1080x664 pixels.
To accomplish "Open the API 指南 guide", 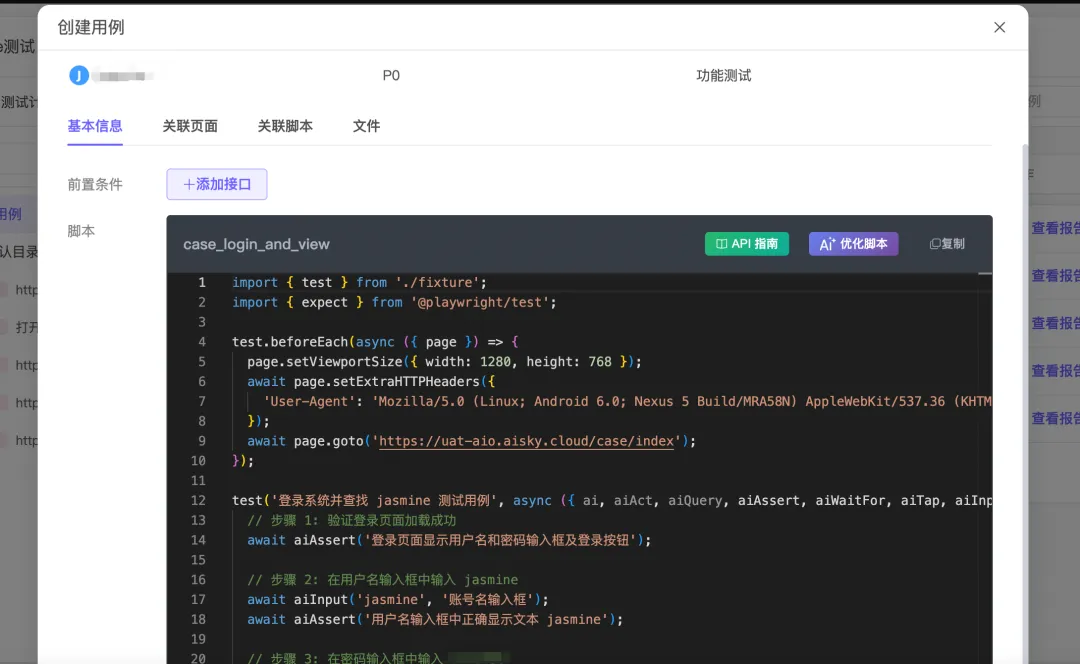I will click(x=747, y=244).
